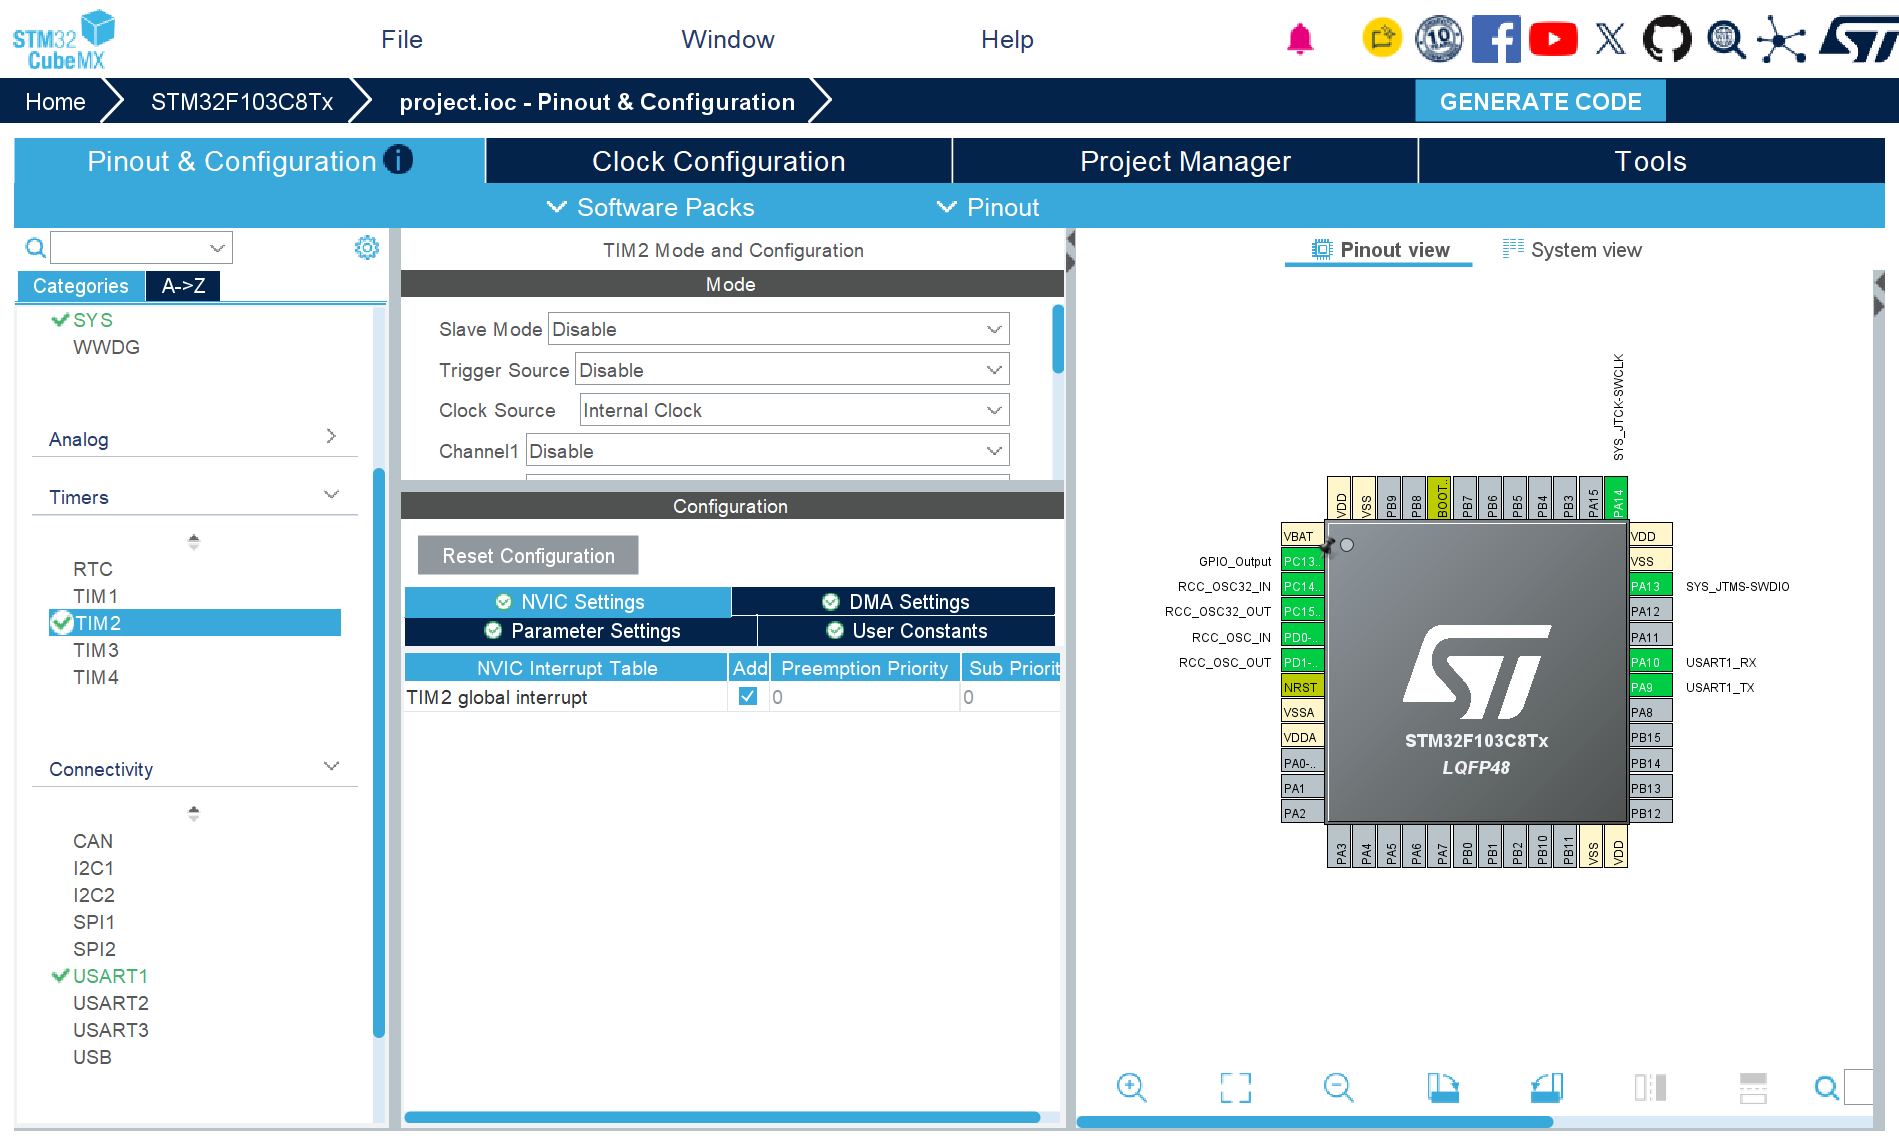The image size is (1899, 1145).
Task: Open the YouTube channel icon
Action: (x=1553, y=40)
